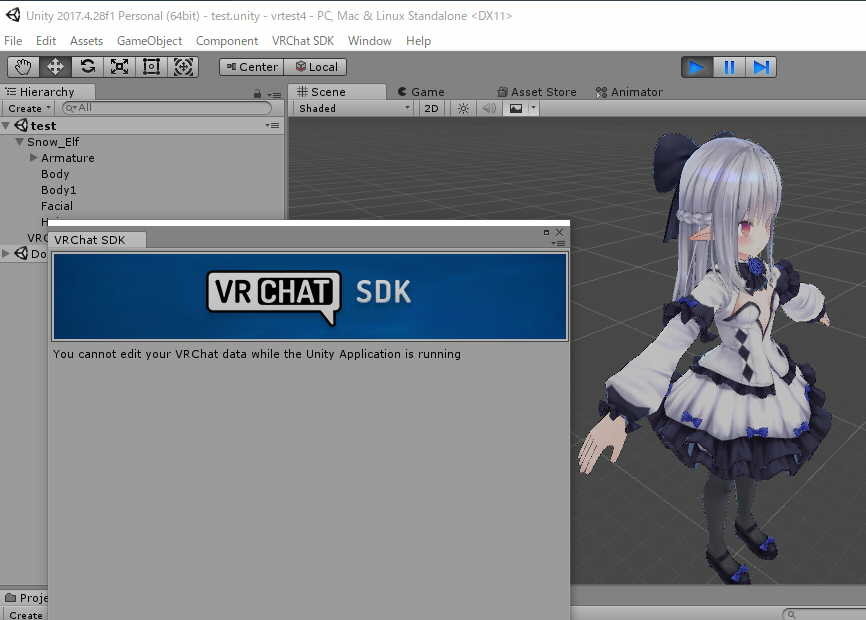Open the Component menu
The height and width of the screenshot is (620, 866).
pos(227,41)
